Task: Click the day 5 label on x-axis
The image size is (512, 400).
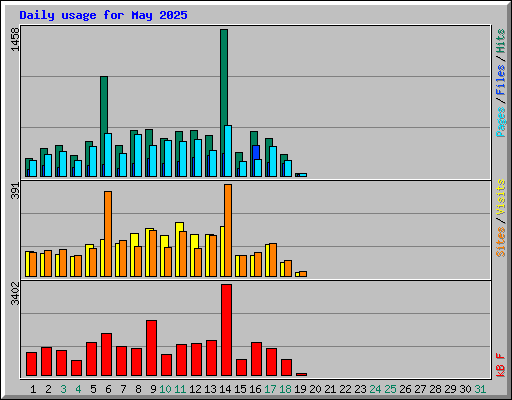Action: tap(93, 389)
